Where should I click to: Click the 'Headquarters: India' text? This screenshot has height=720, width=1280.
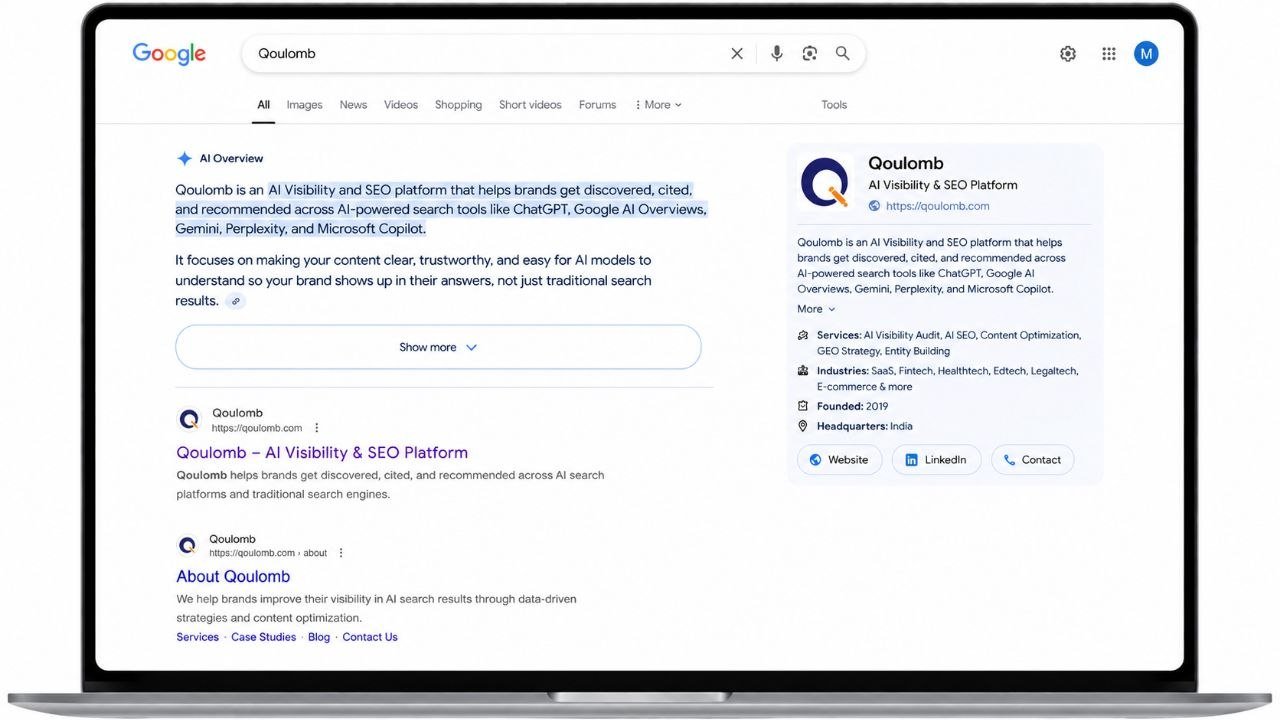pos(864,426)
